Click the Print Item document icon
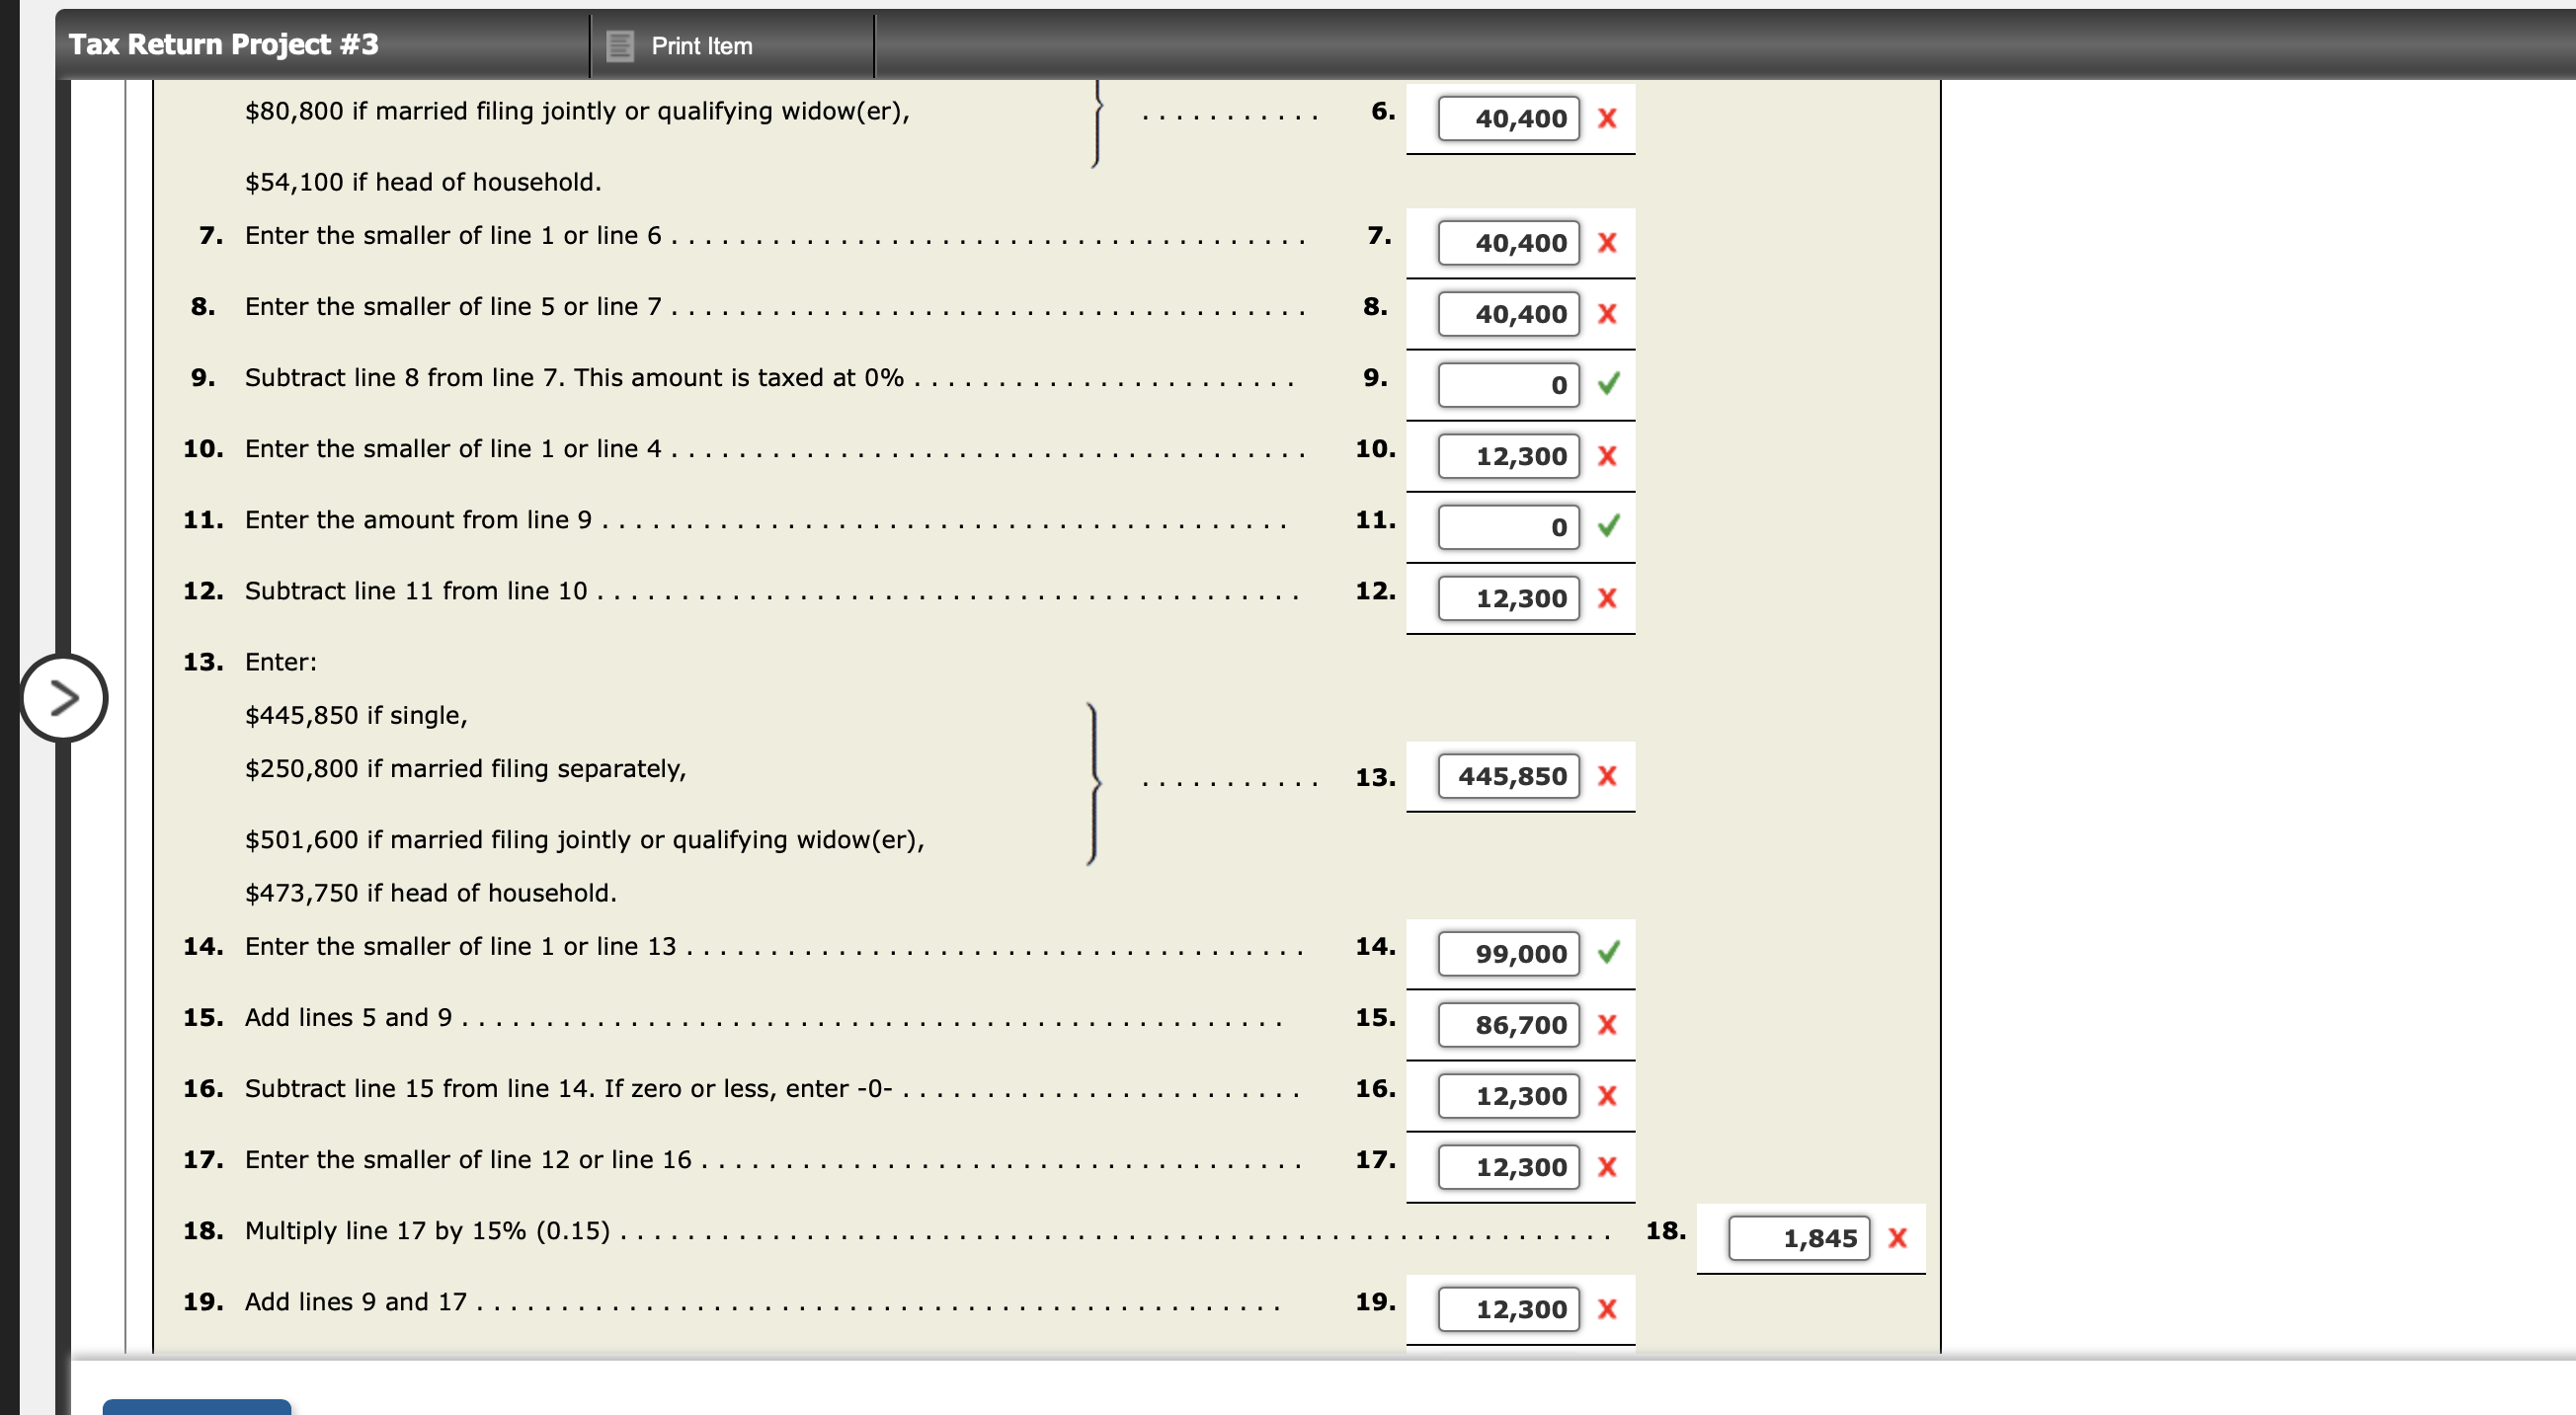Viewport: 2576px width, 1415px height. pyautogui.click(x=618, y=45)
